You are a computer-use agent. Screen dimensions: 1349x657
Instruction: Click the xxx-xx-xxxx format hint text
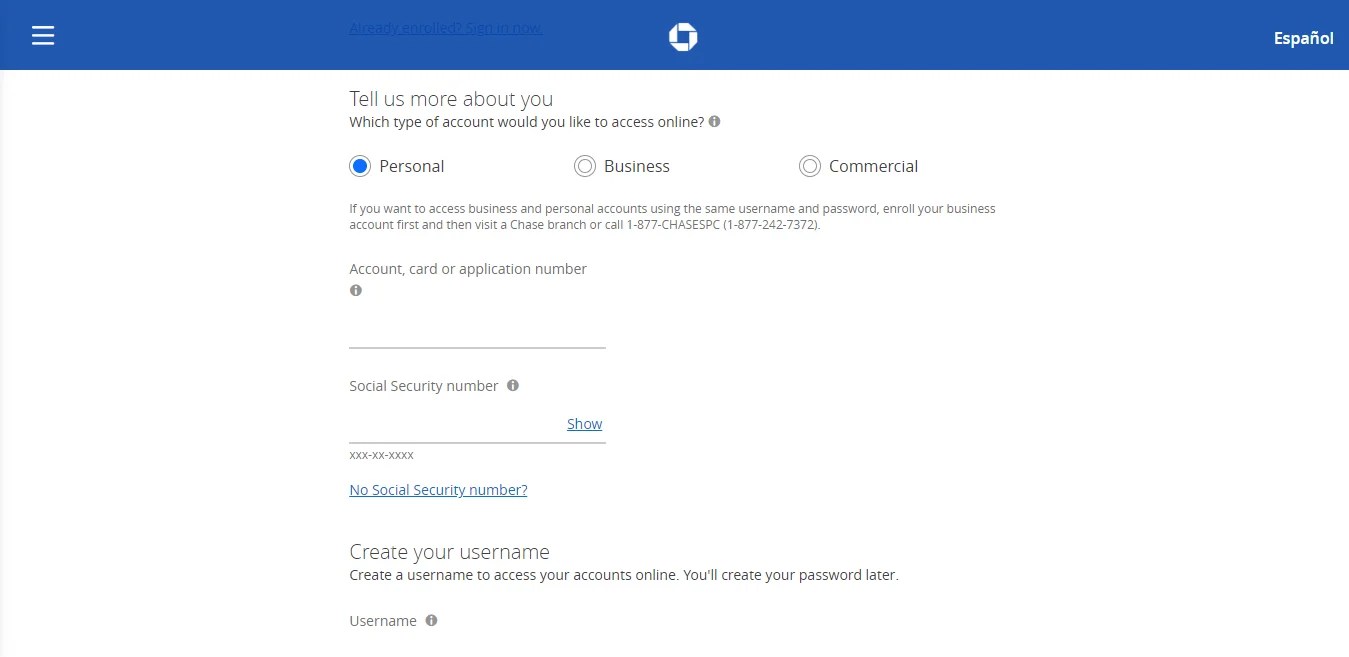click(381, 454)
